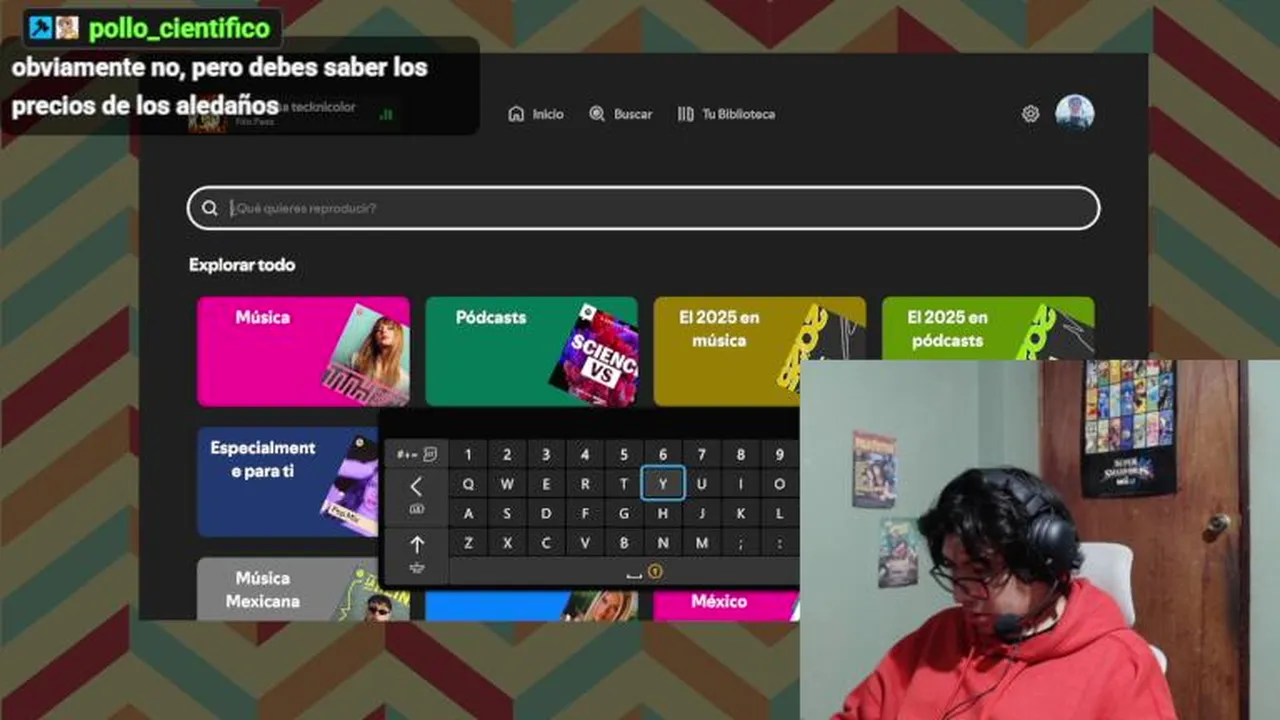Click the pollo_cientifico chat username

[x=180, y=28]
